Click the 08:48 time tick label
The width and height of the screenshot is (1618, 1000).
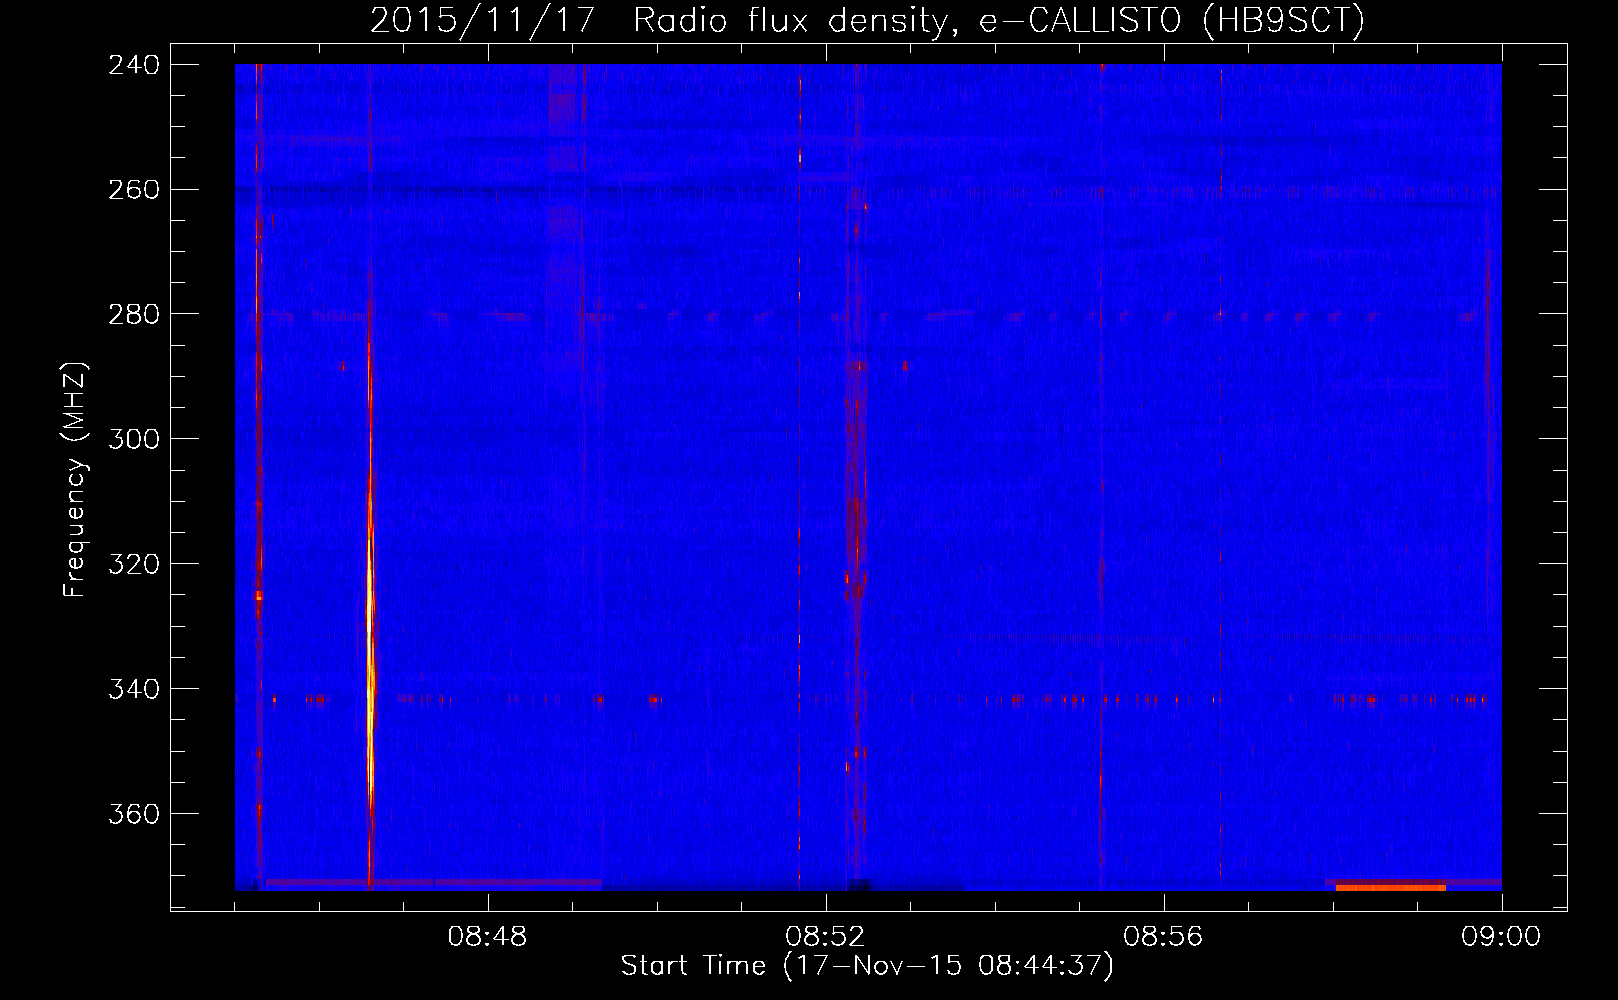coord(487,937)
